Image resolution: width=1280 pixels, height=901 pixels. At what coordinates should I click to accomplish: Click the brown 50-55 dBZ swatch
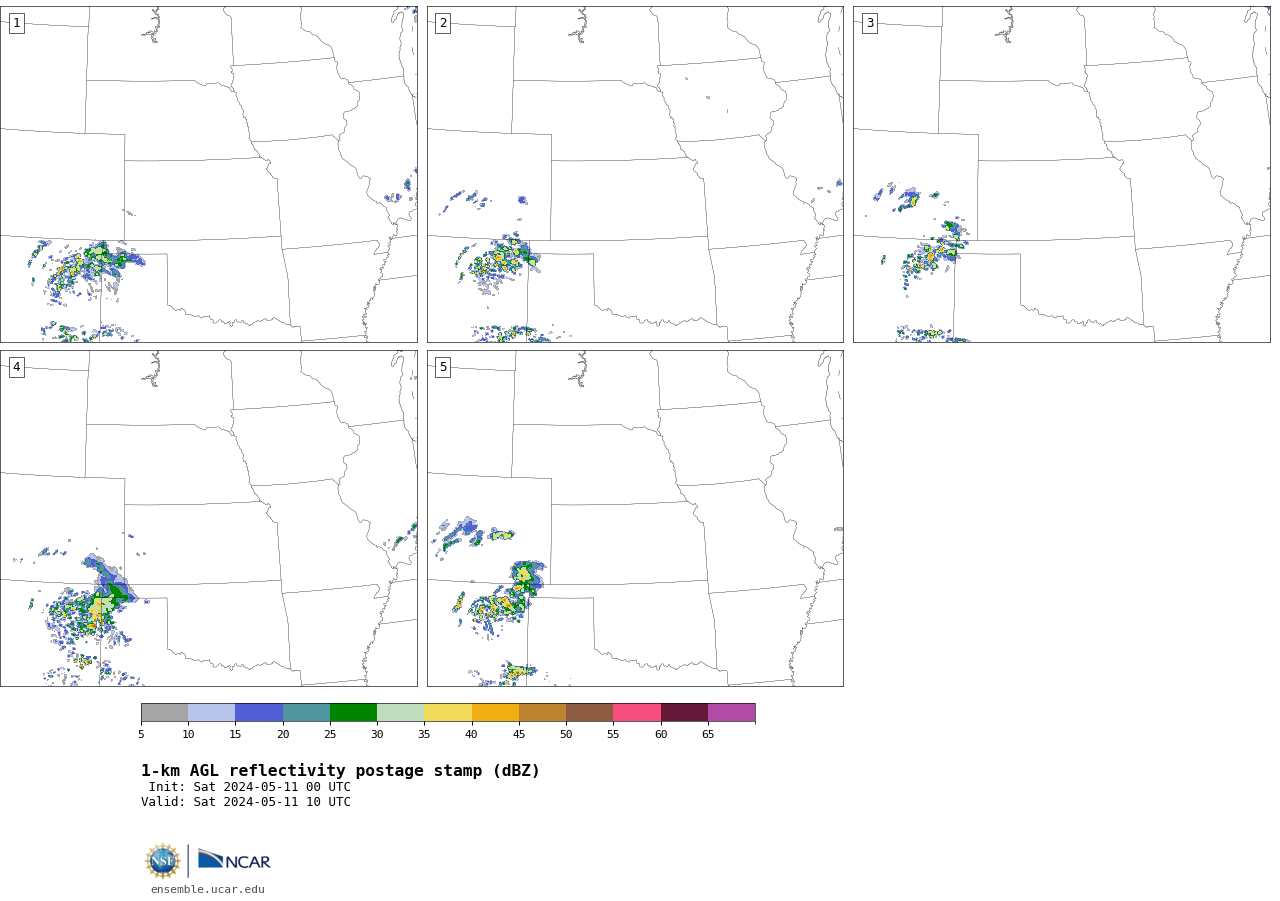[590, 712]
